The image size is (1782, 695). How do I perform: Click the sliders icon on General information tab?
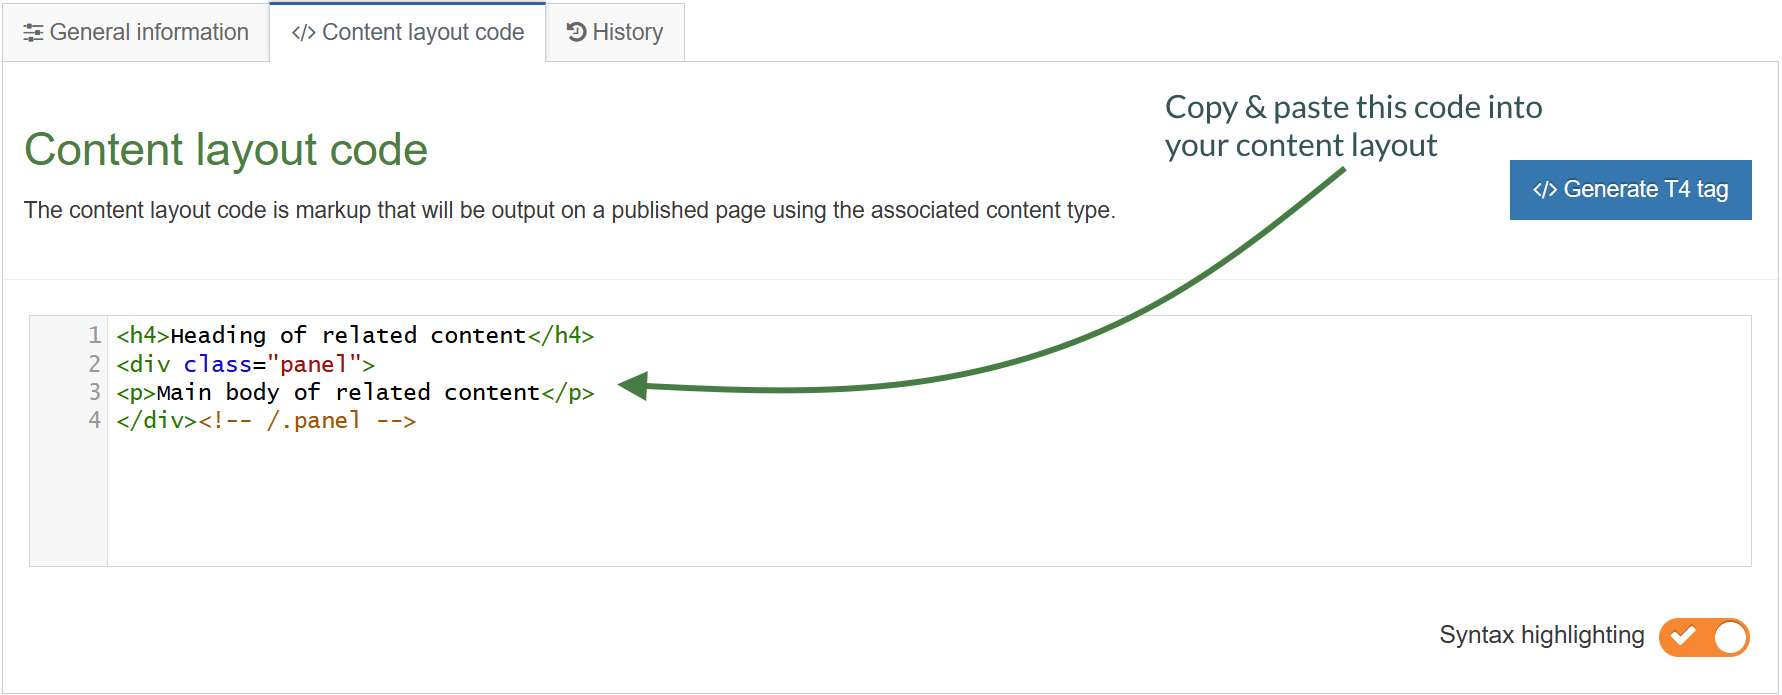point(33,32)
